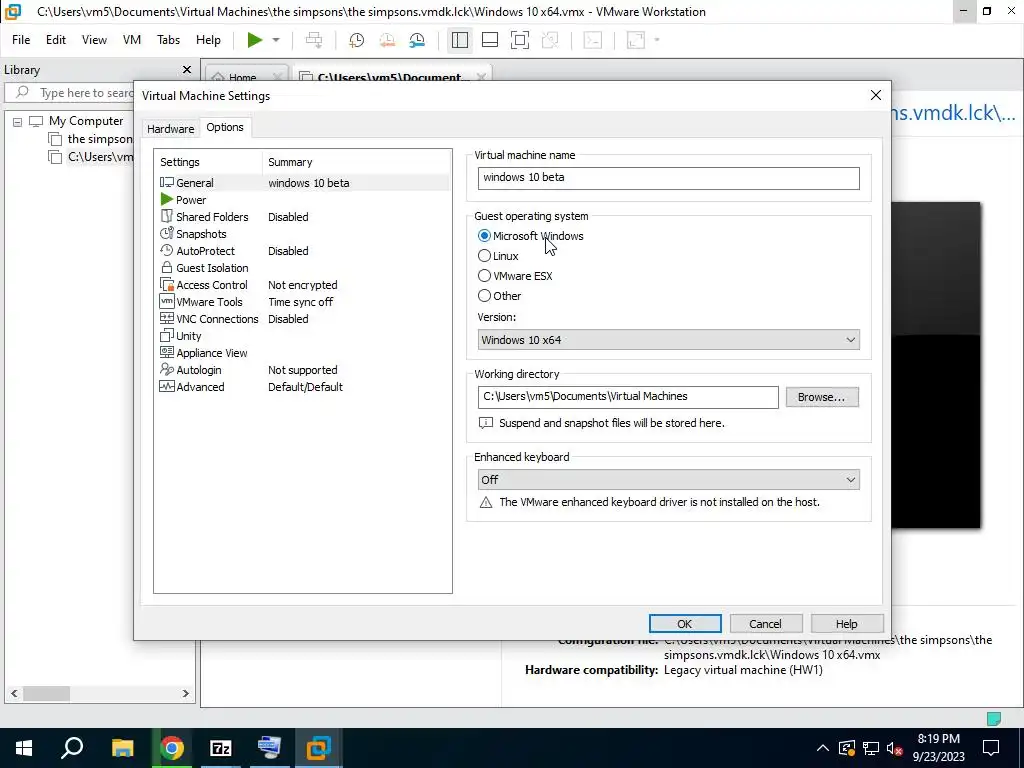
Task: Select VMware Tools in settings list
Action: click(x=302, y=302)
